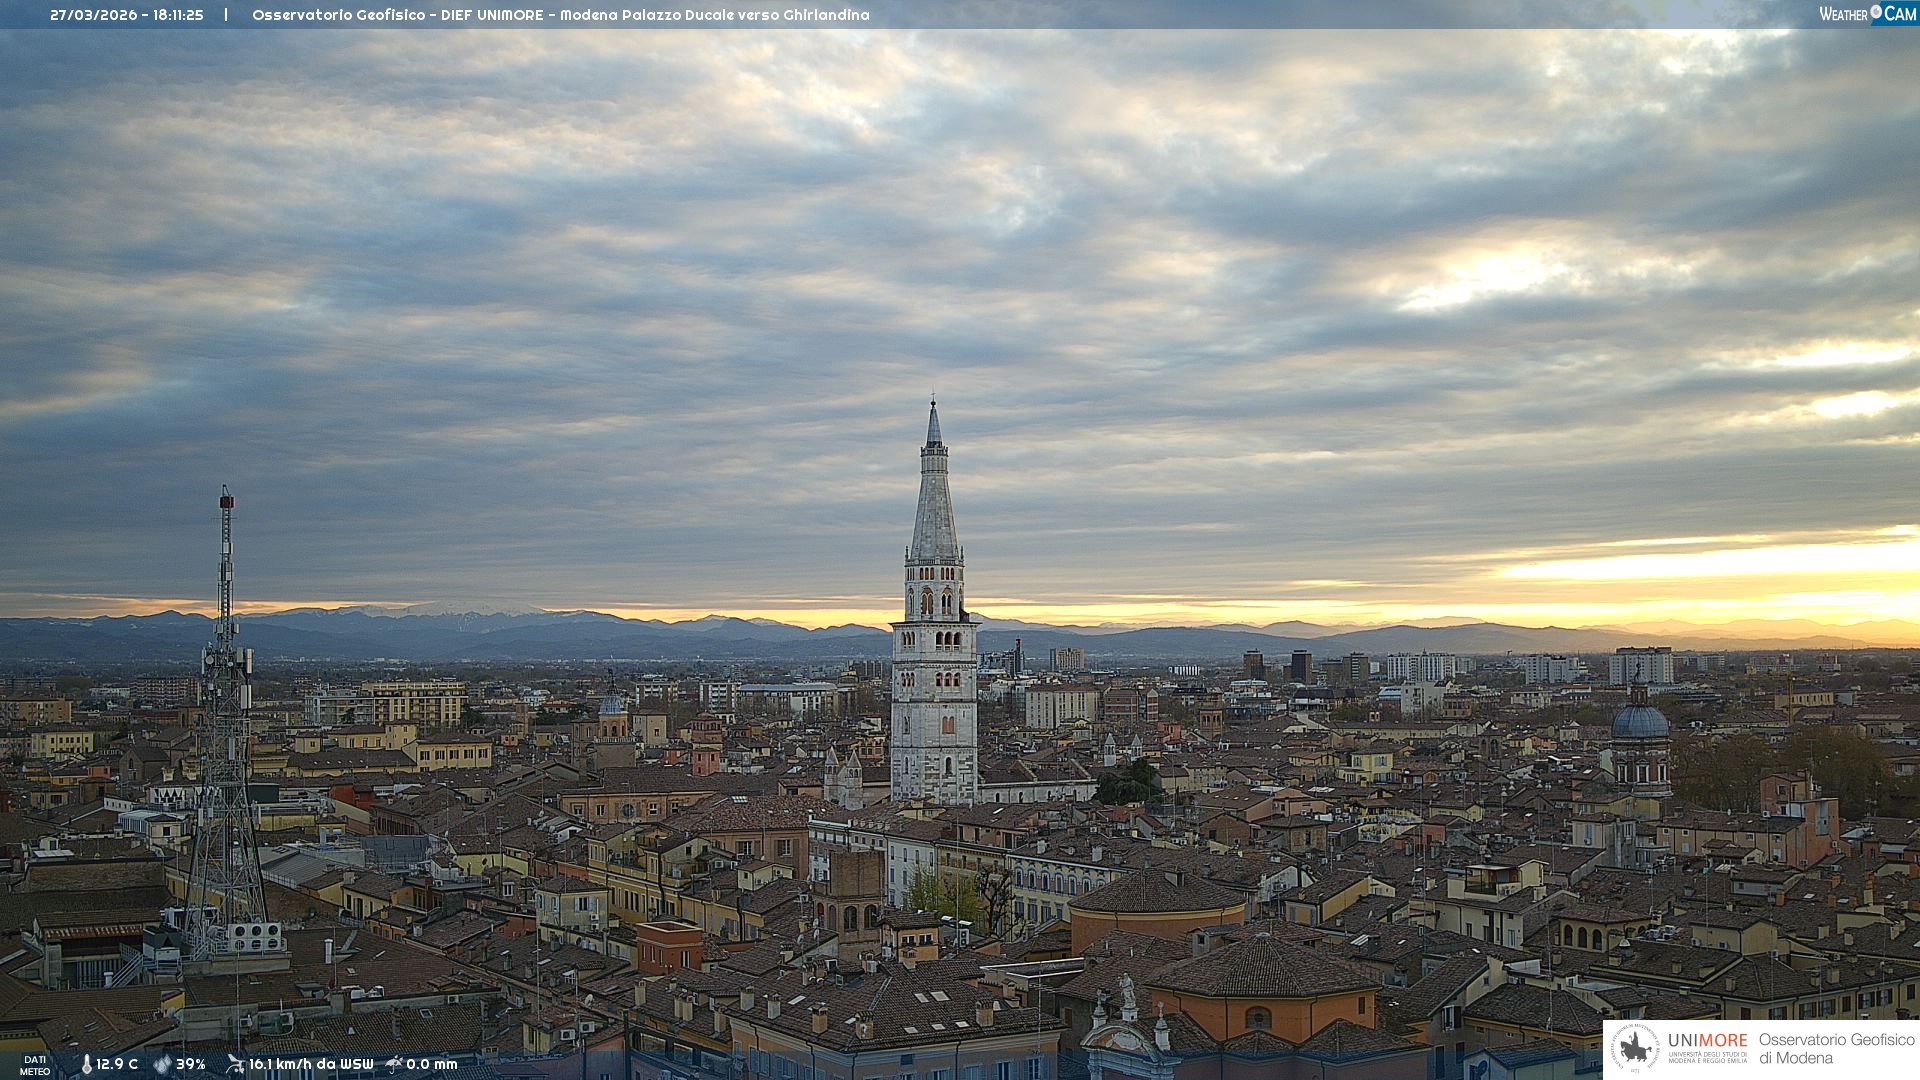Click the 0.0 mm rainfall reading
This screenshot has height=1080, width=1920.
tap(431, 1064)
